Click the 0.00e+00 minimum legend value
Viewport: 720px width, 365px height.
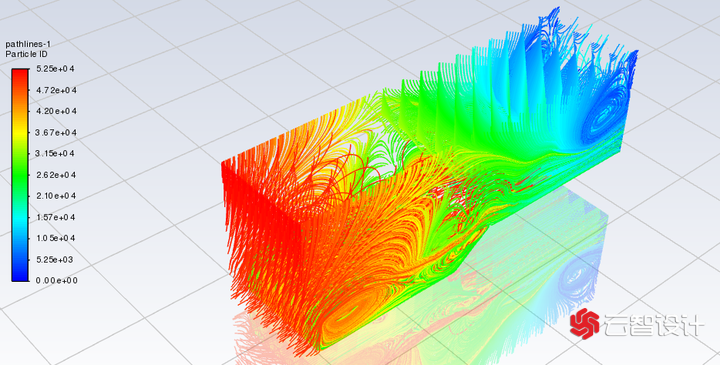click(57, 281)
